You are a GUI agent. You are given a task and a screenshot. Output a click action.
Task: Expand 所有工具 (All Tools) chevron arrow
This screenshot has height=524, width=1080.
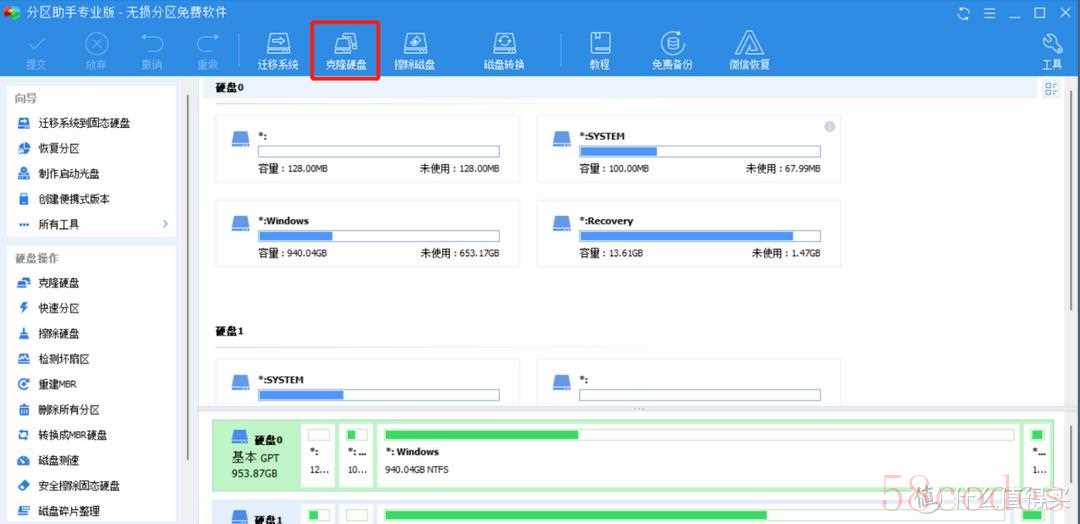click(x=165, y=224)
